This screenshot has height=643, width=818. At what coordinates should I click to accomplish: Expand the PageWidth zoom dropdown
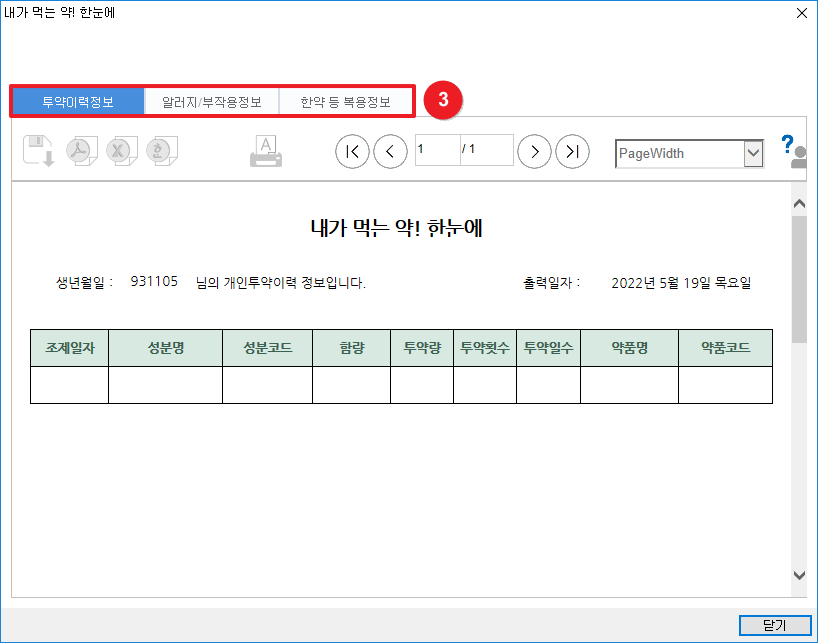click(x=753, y=153)
